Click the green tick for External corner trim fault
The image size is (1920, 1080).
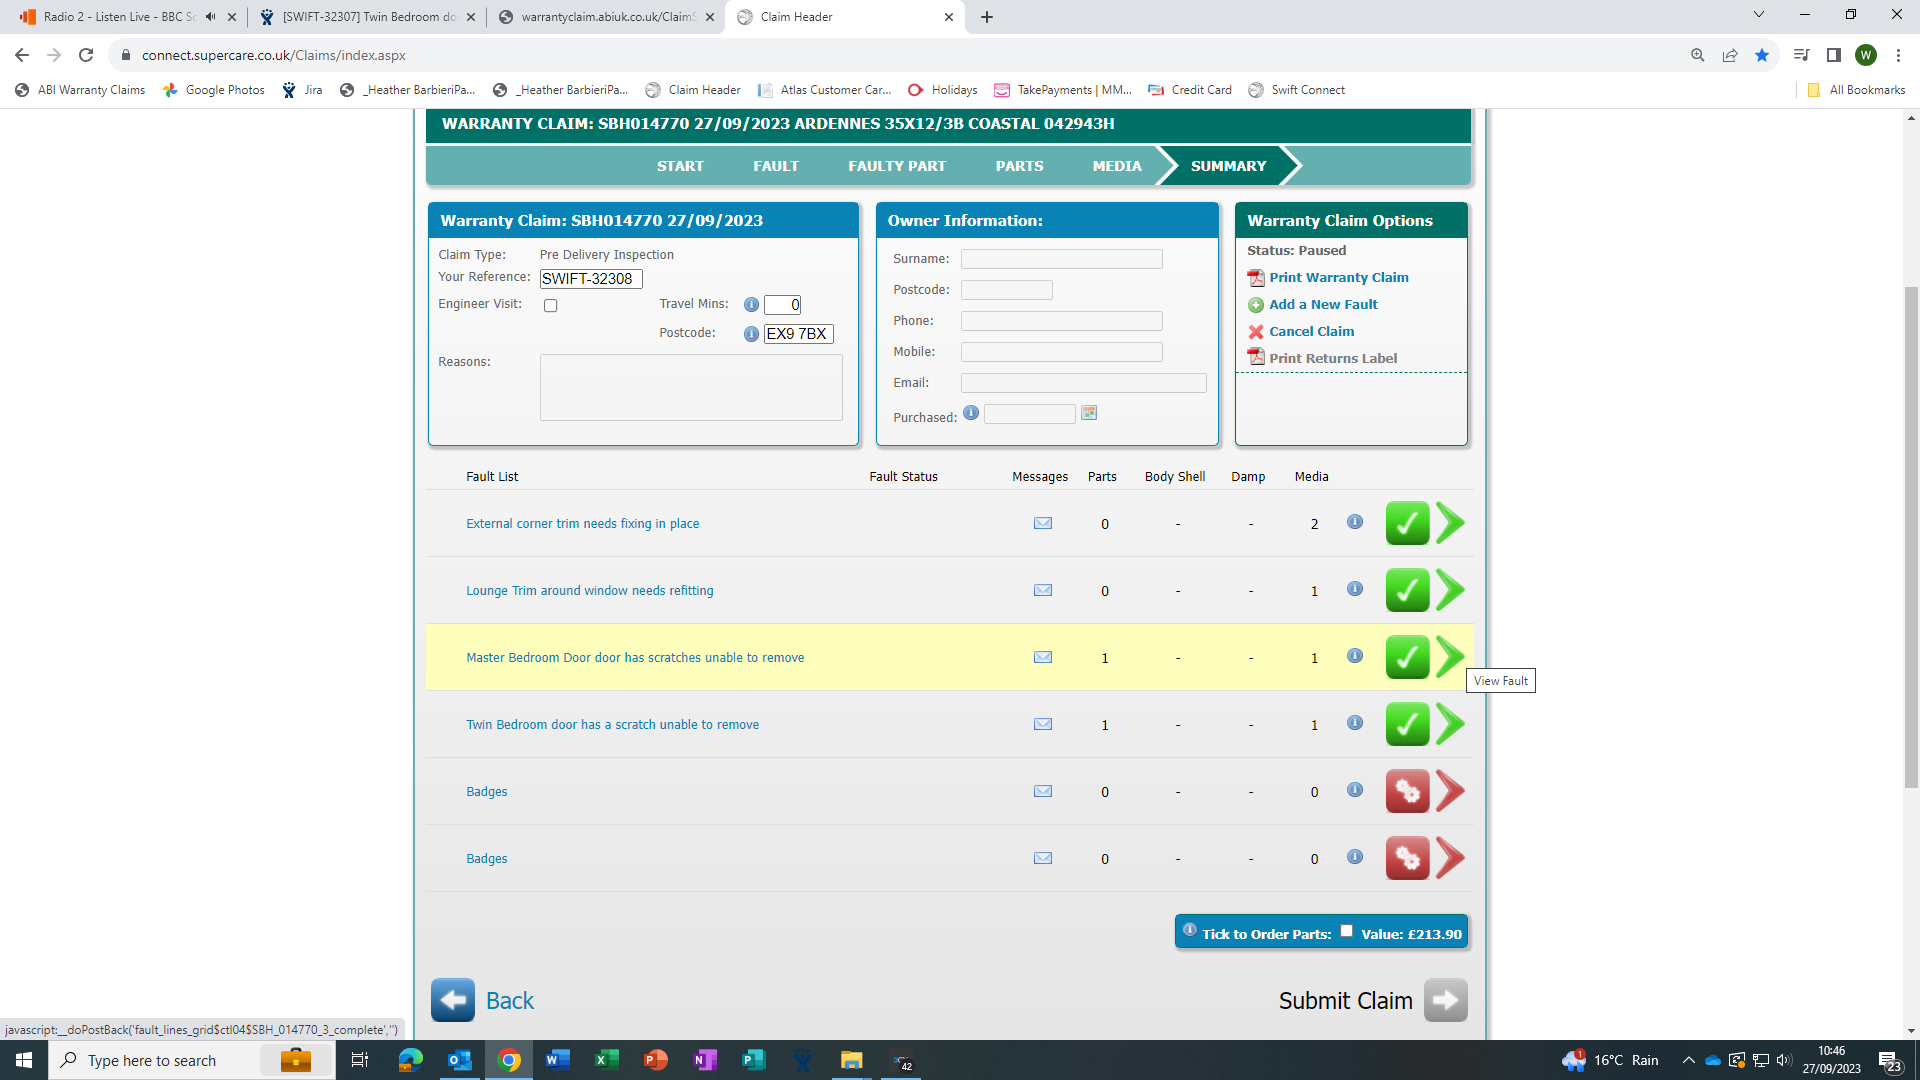click(x=1406, y=523)
